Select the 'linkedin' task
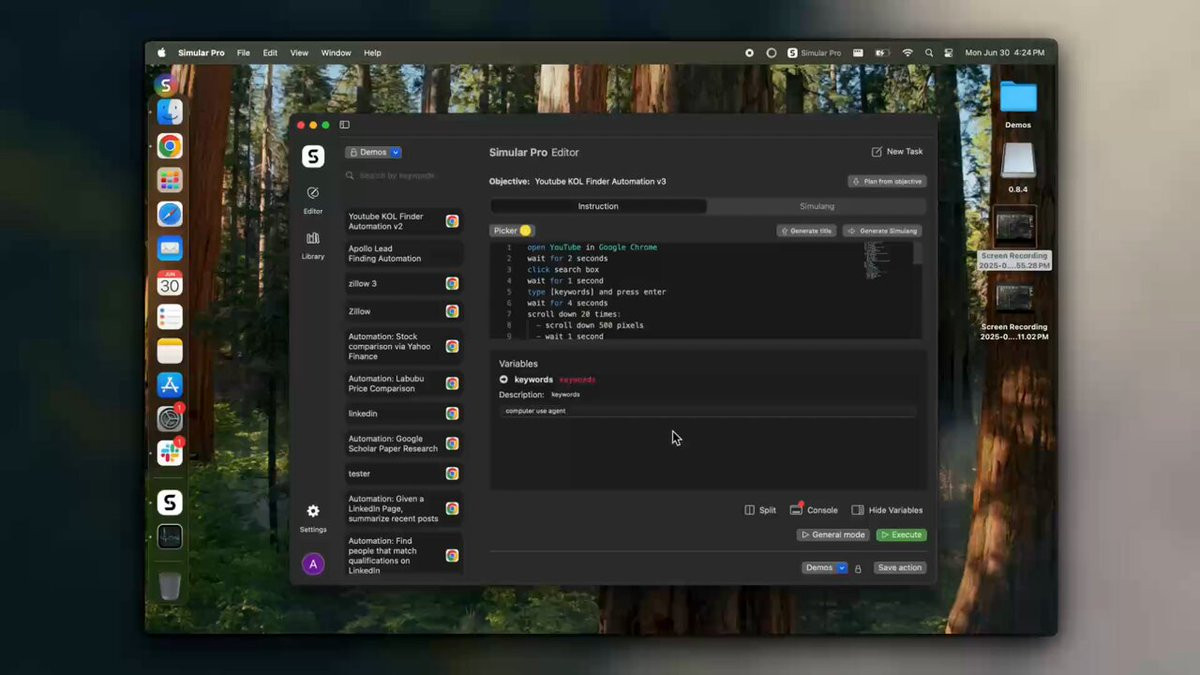1200x675 pixels. pos(403,413)
